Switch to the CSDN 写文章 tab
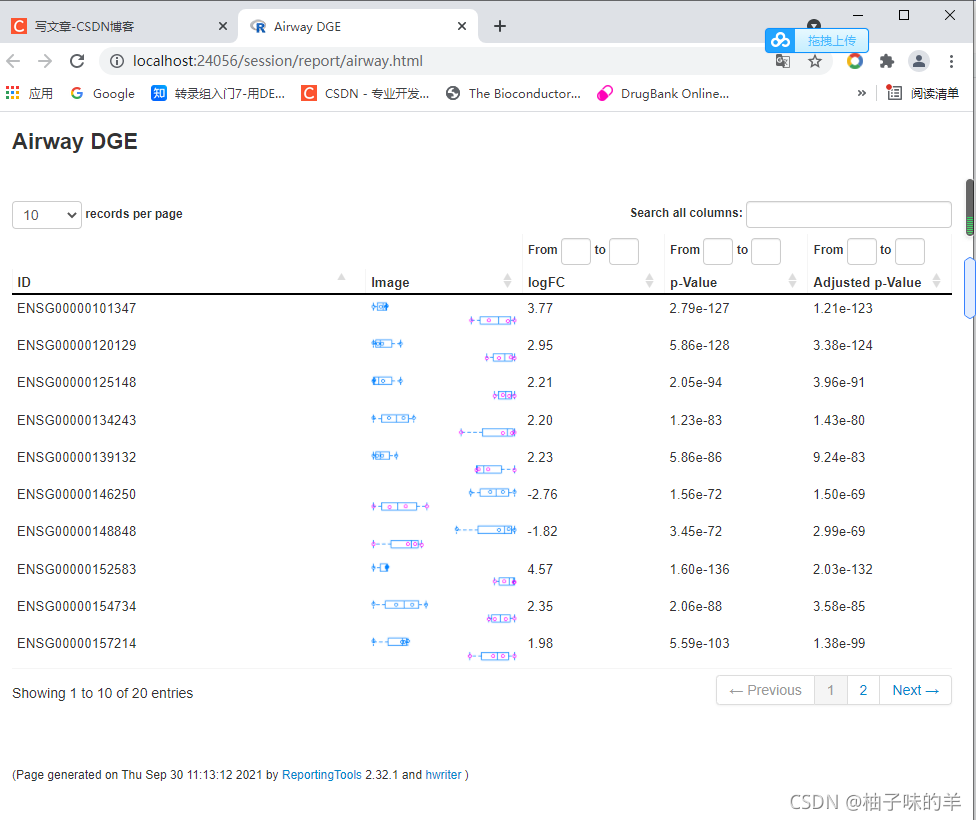Viewport: 976px width, 820px height. coord(110,26)
